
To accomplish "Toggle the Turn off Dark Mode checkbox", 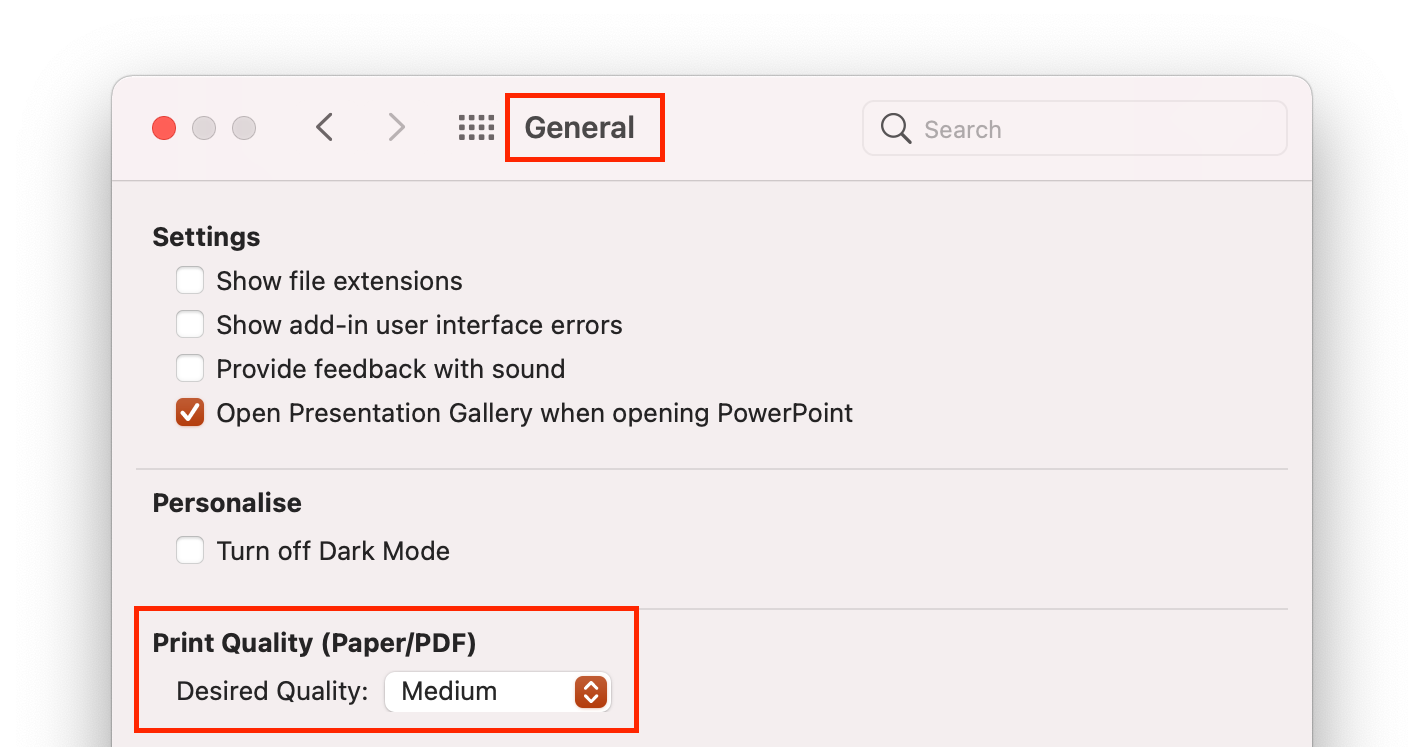I will [x=190, y=550].
